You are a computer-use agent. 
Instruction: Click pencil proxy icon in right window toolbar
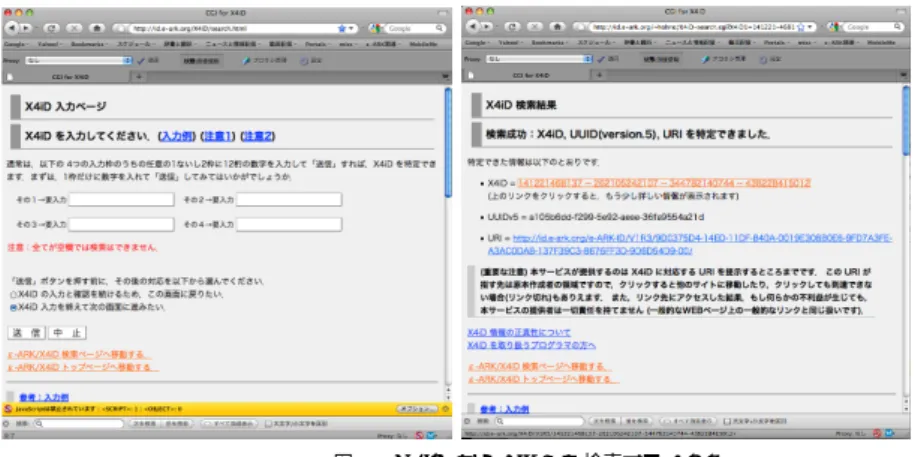click(705, 59)
